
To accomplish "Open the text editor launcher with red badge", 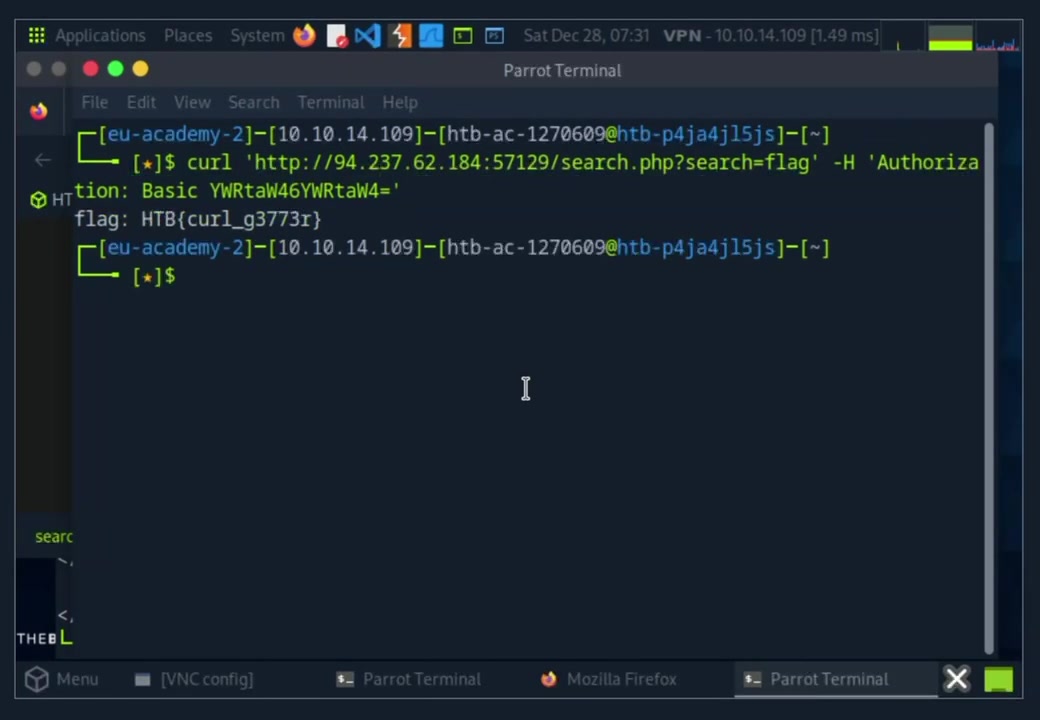I will (337, 36).
